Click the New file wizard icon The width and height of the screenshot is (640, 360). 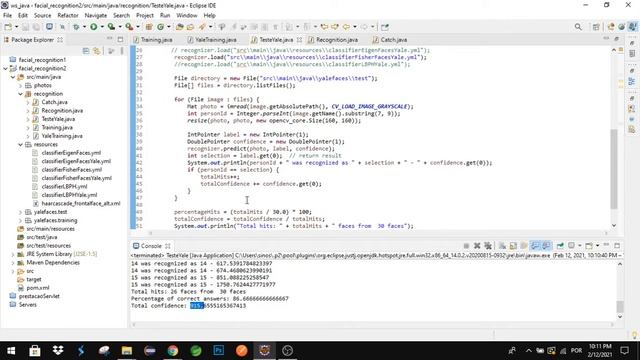coord(8,27)
